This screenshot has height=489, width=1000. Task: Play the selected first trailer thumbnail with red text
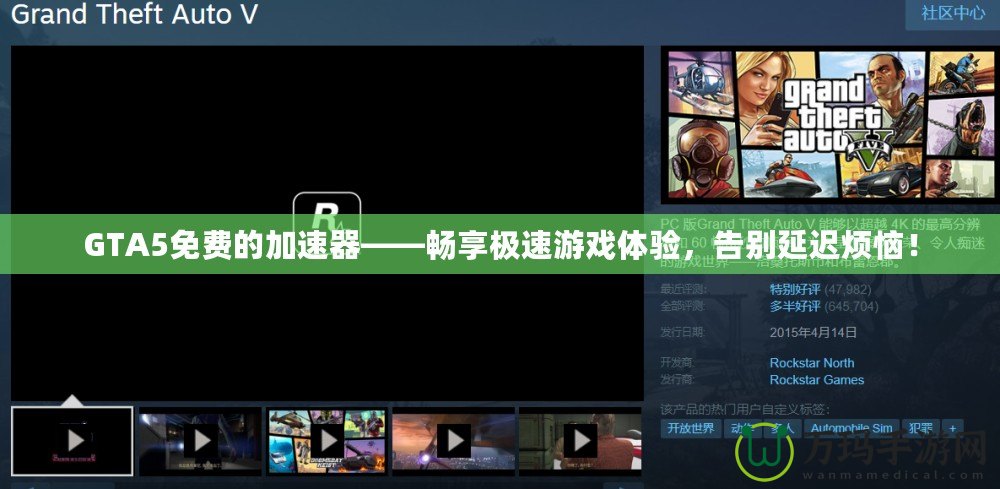point(72,441)
